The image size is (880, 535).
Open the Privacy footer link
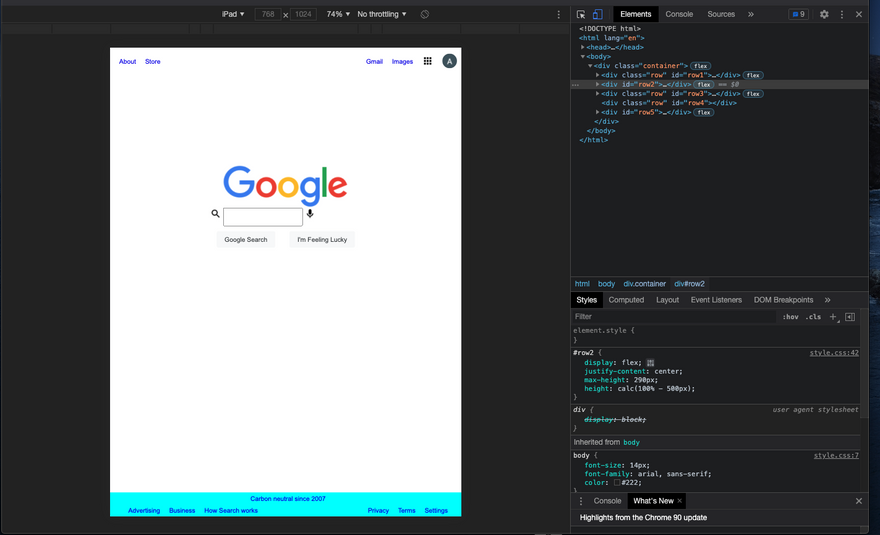pos(378,511)
